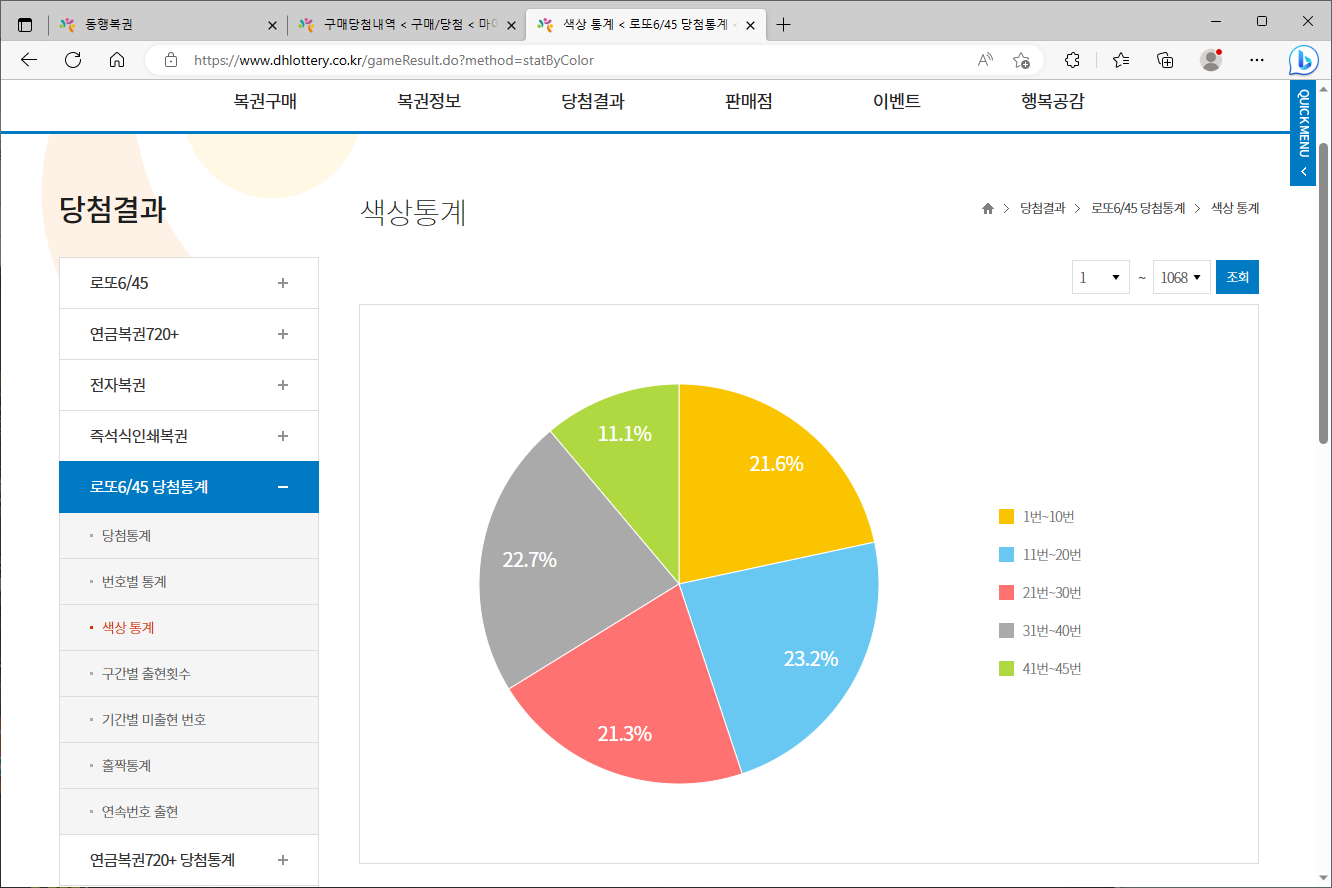
Task: Click the yellow 1번~10번 legend swatch
Action: 1006,516
